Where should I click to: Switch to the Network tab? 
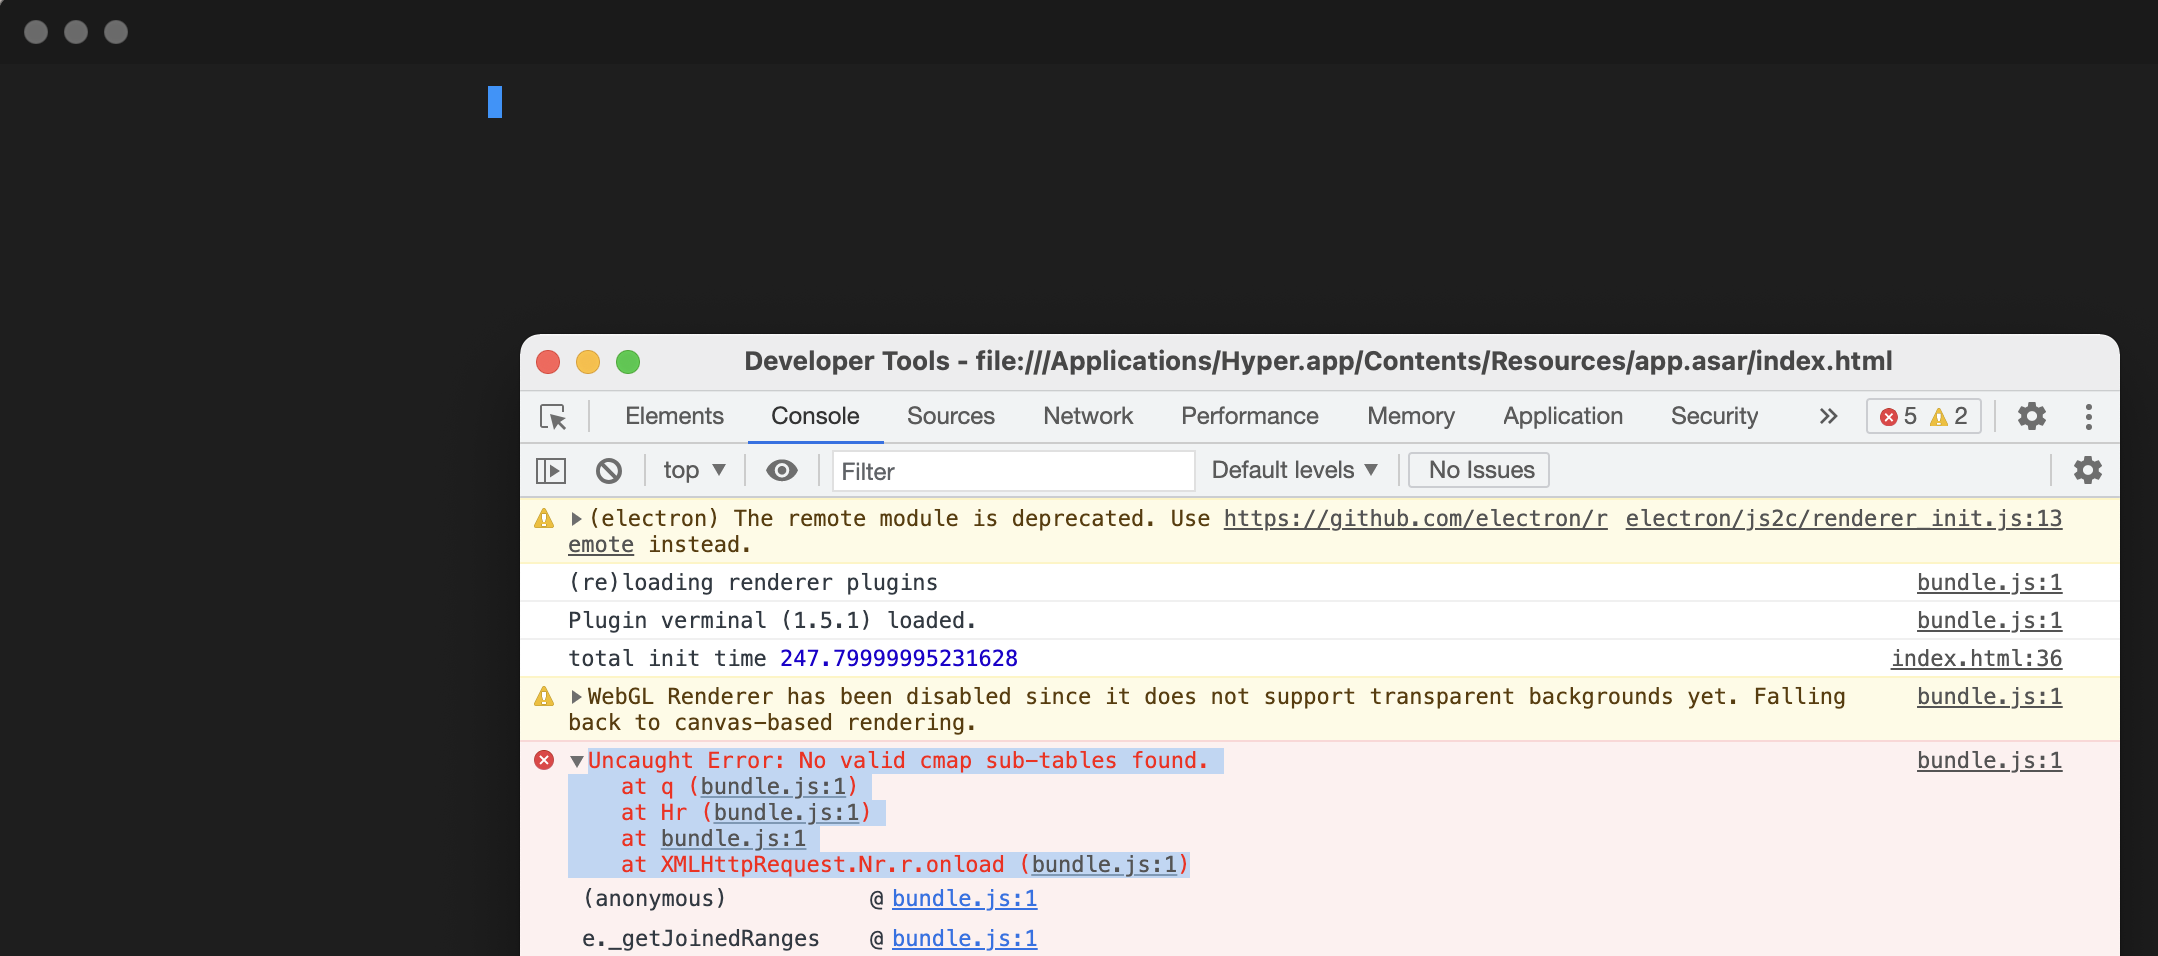[1087, 416]
